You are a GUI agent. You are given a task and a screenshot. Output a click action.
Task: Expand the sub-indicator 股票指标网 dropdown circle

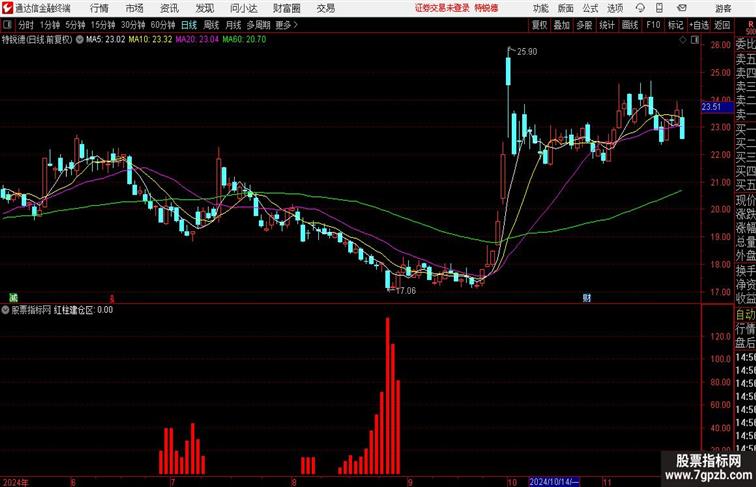click(5, 310)
